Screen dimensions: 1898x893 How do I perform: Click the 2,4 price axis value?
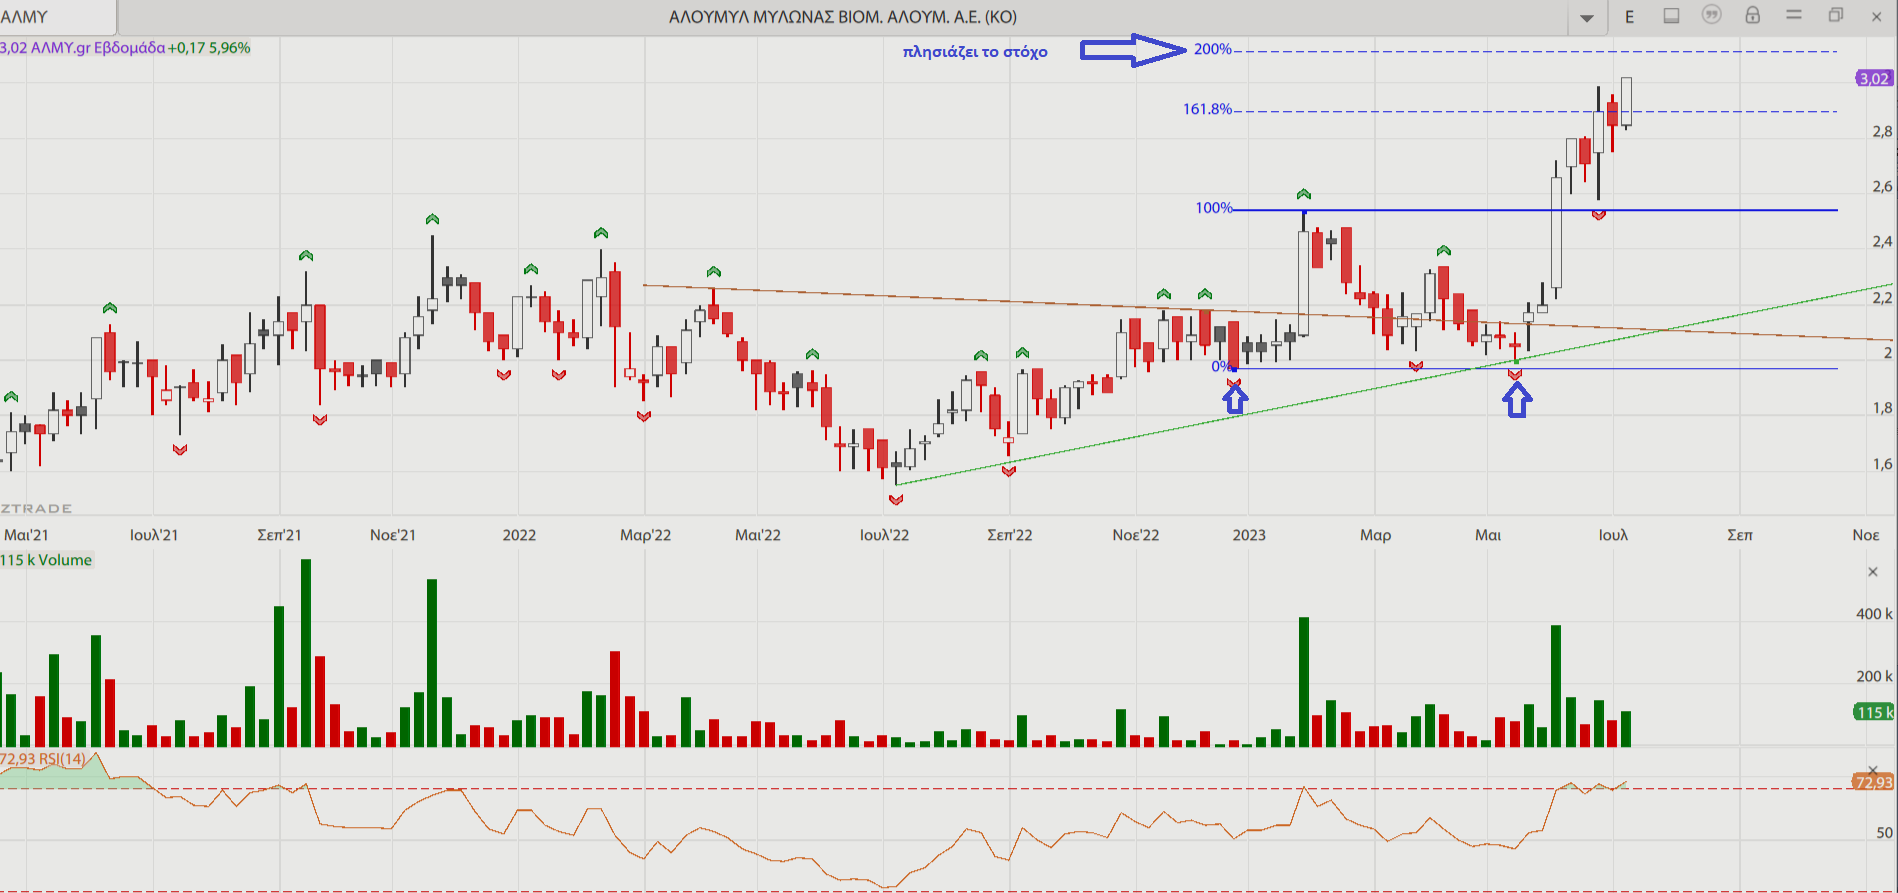click(1882, 241)
